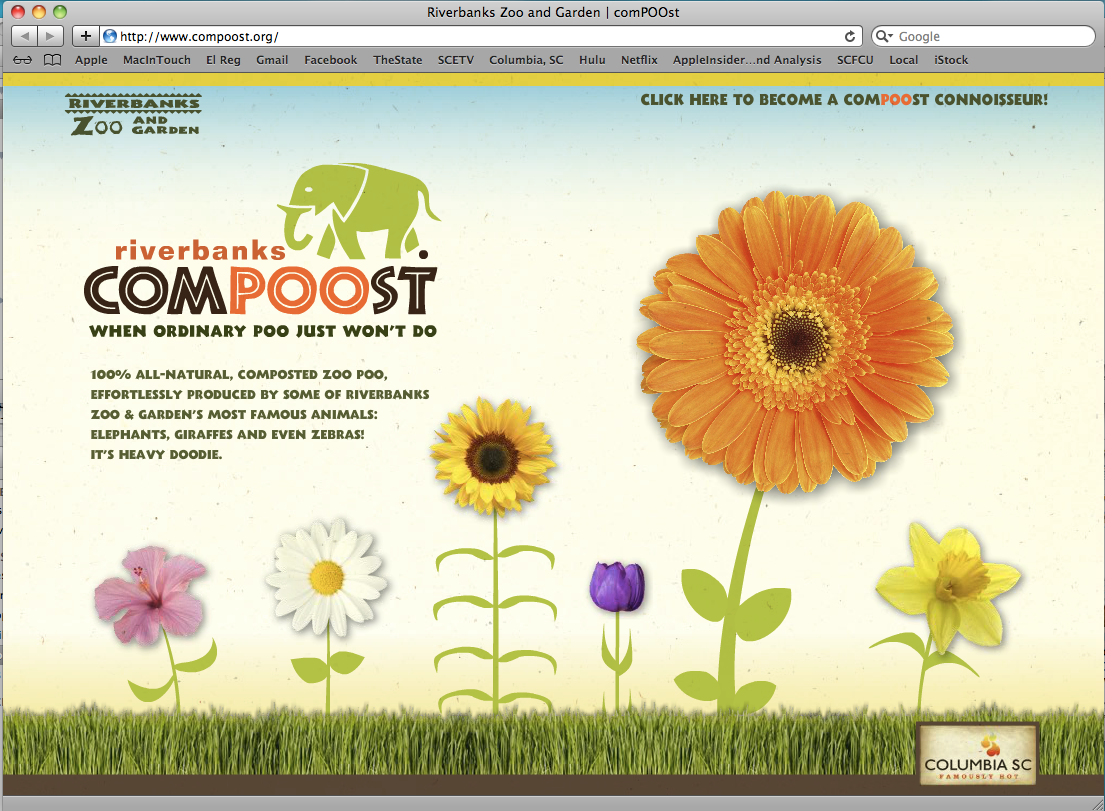
Task: Show all bookmarks book icon
Action: click(52, 60)
